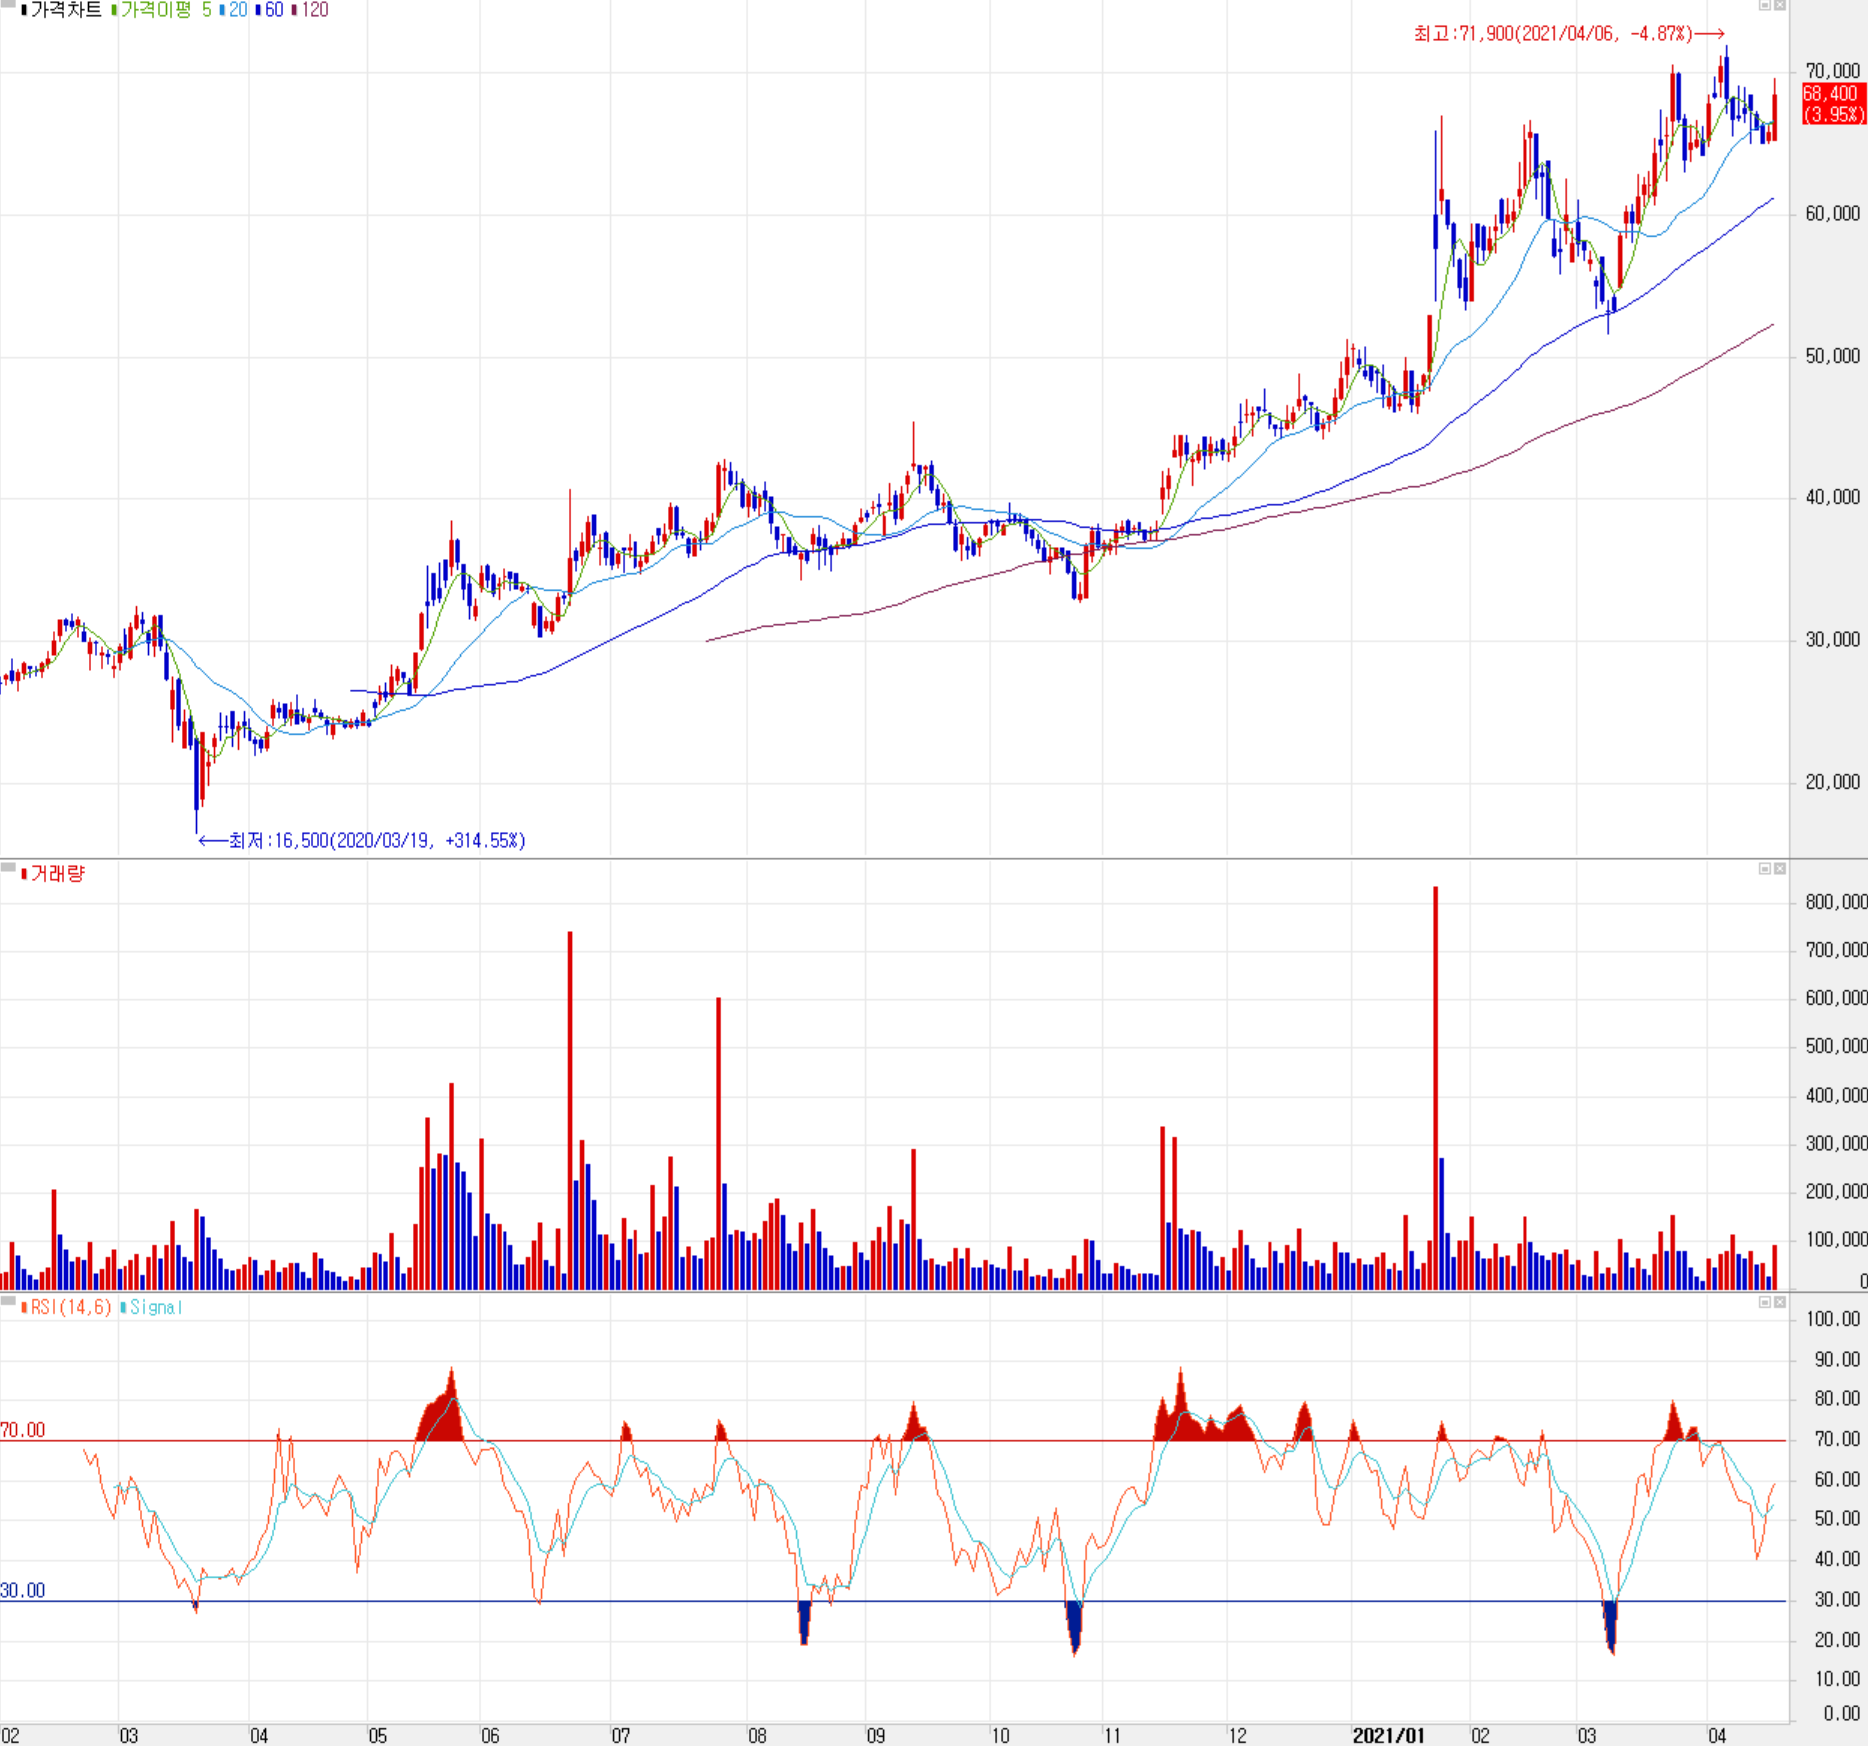The height and width of the screenshot is (1746, 1868).
Task: Click the 60,000 price axis label
Action: click(x=1832, y=214)
